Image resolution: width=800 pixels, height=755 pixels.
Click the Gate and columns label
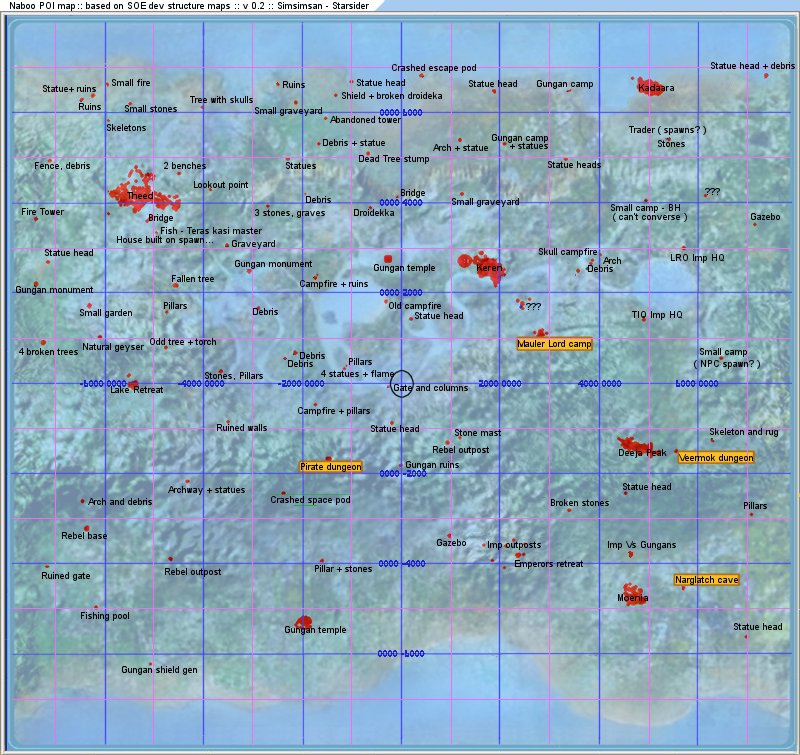point(431,388)
